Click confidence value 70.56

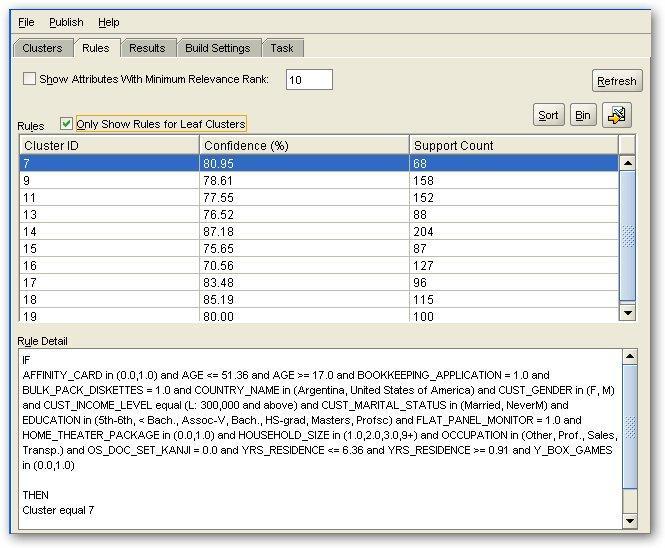(x=218, y=266)
